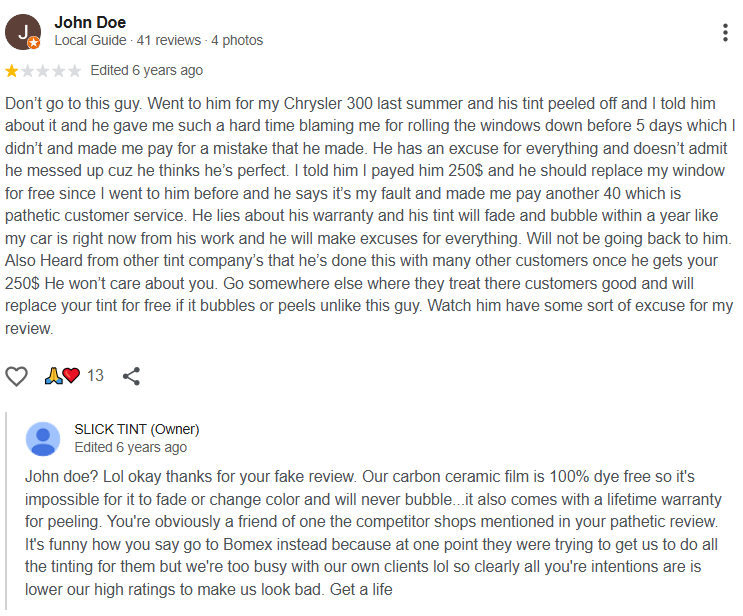Viewport: 743px width, 616px height.
Task: Click owner reply's Edited 6 years ago
Action: [130, 447]
